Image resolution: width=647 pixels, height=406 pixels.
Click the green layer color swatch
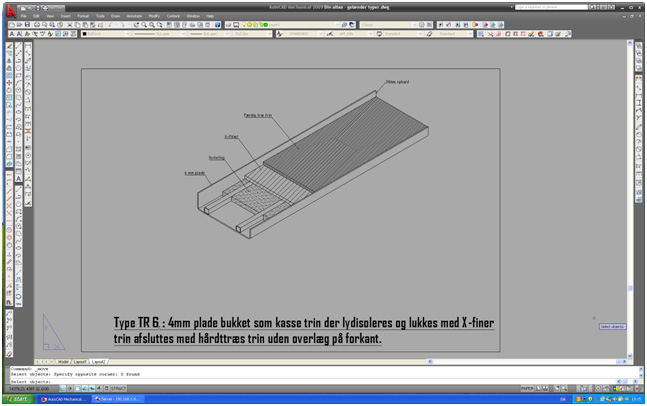click(x=266, y=25)
